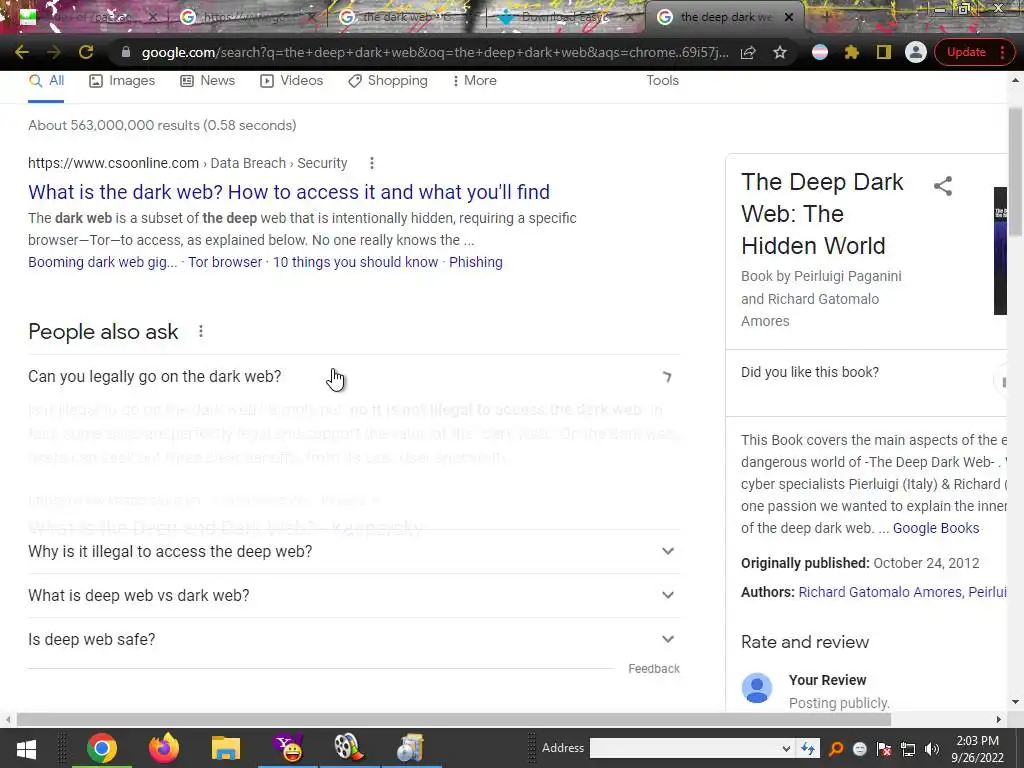
Task: Click scroll-right arrow on horizontal scrollbar
Action: click(x=999, y=719)
